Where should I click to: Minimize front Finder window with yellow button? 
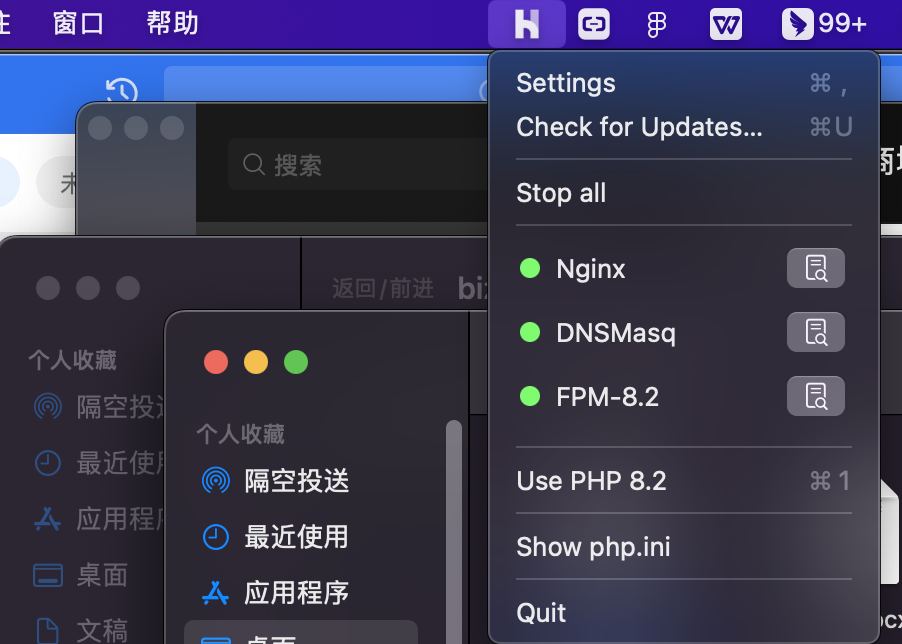pyautogui.click(x=256, y=362)
